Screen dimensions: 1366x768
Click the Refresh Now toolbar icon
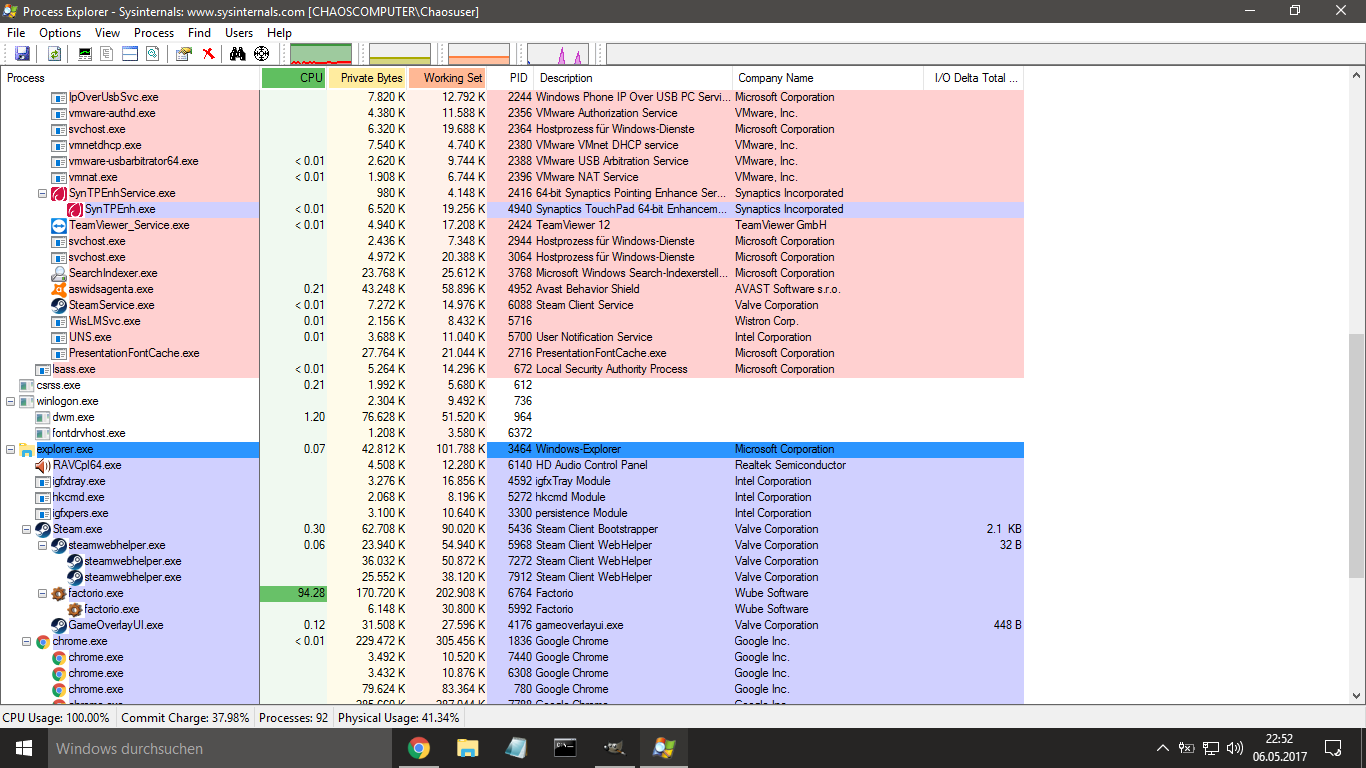coord(54,54)
